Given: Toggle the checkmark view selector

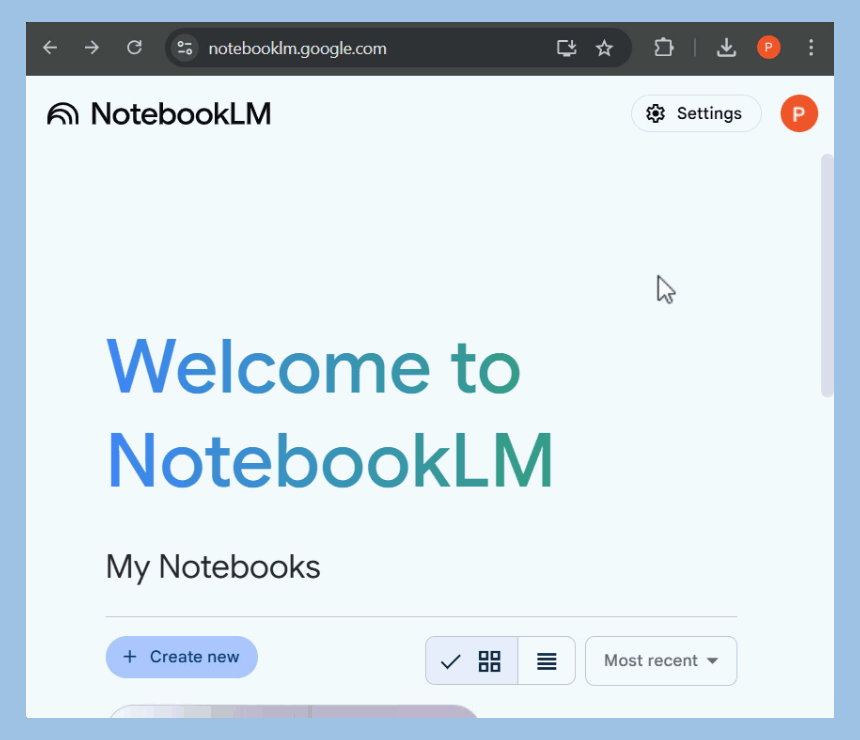Looking at the screenshot, I should (452, 660).
